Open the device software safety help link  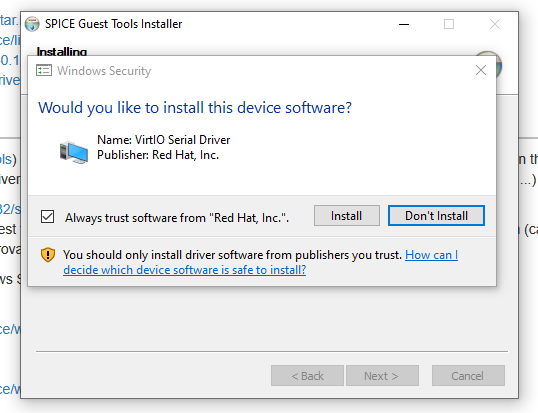click(260, 262)
